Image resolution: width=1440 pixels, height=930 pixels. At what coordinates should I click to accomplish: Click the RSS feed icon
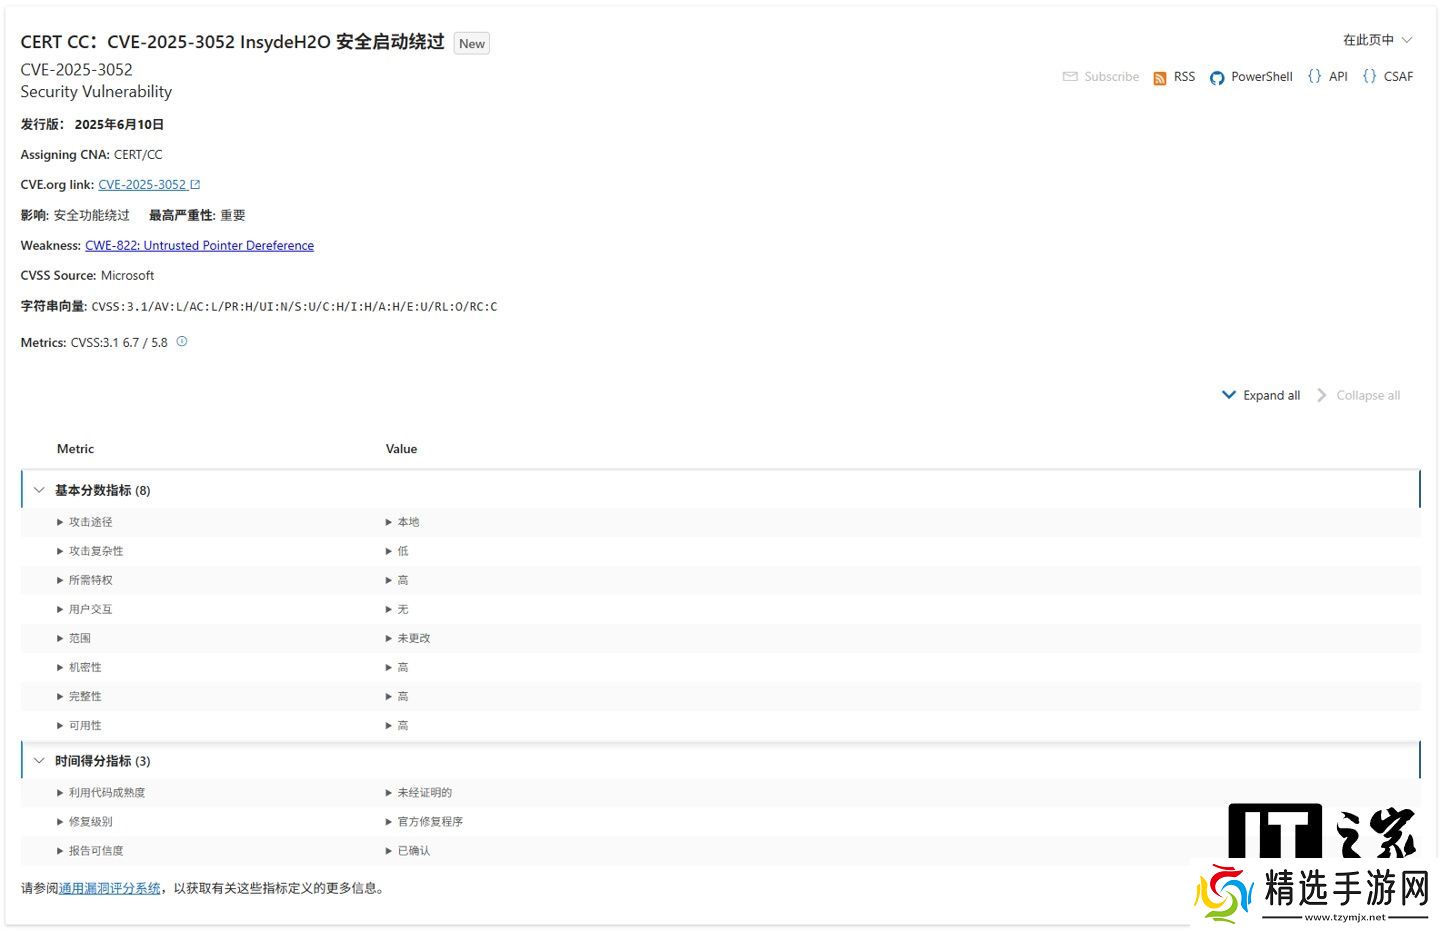click(x=1159, y=78)
